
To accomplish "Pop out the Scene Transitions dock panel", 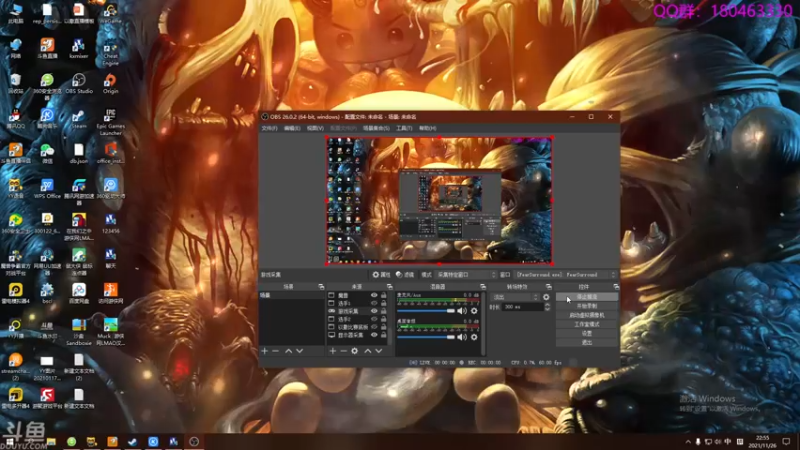I will 548,287.
